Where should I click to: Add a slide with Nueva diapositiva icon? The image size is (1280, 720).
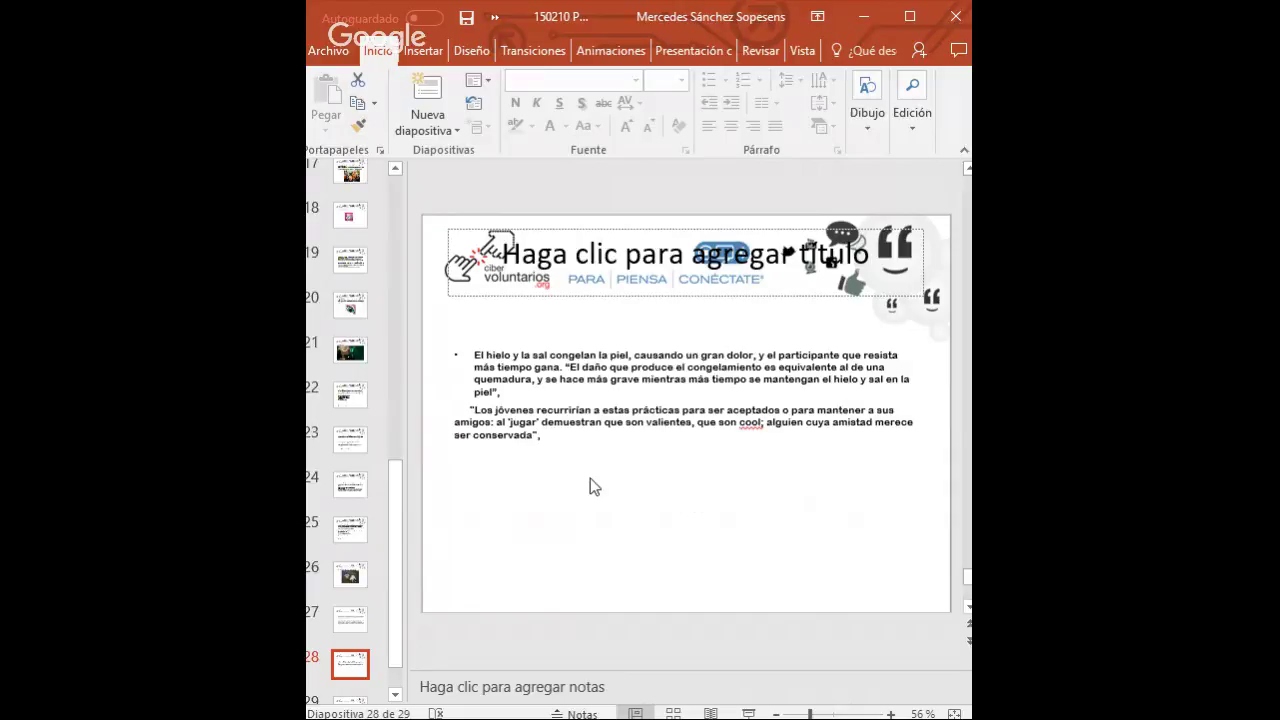pos(427,86)
